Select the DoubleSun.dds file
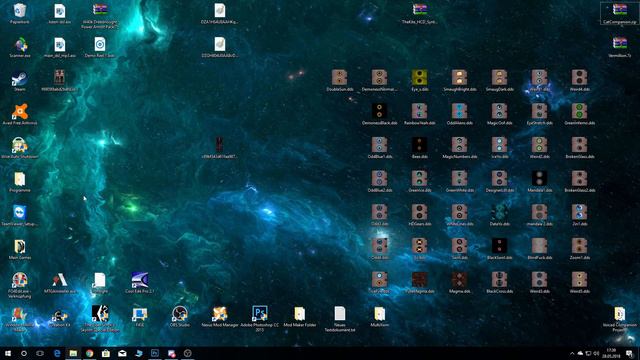The width and height of the screenshot is (640, 360). [x=340, y=80]
